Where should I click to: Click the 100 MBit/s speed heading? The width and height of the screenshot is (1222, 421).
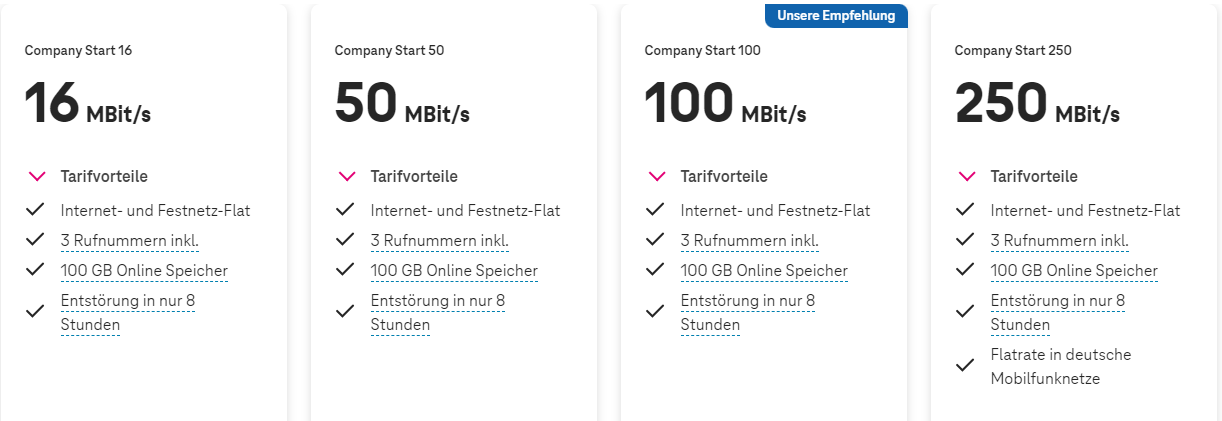point(725,103)
